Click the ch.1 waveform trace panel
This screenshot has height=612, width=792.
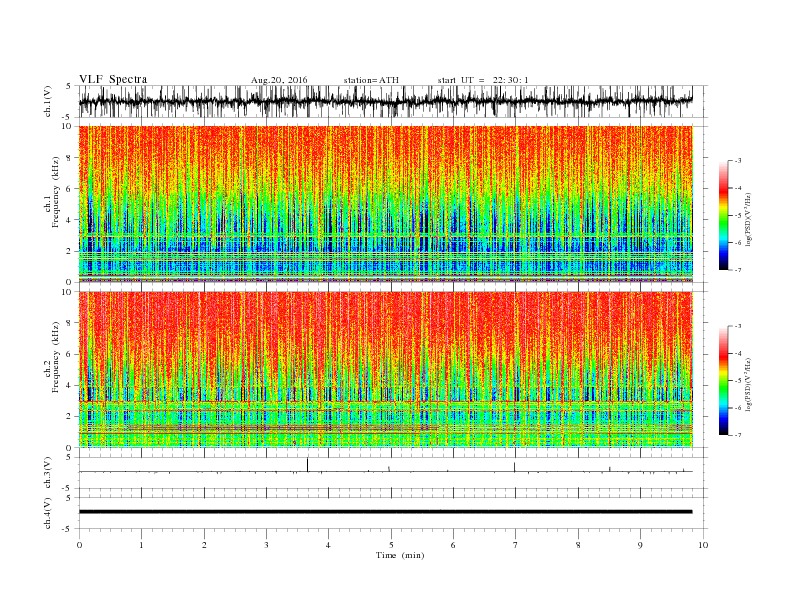393,101
